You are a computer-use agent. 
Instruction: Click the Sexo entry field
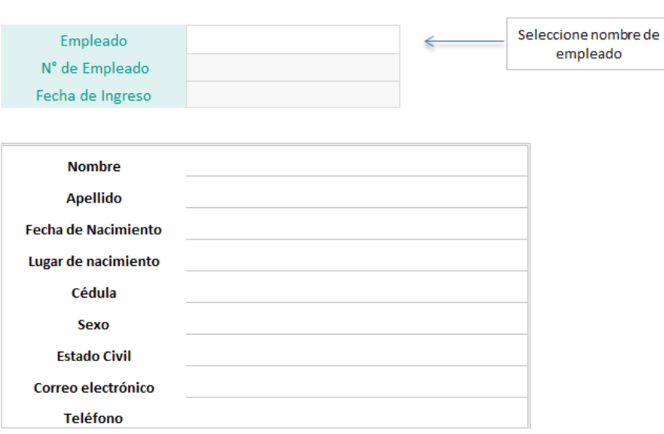357,319
